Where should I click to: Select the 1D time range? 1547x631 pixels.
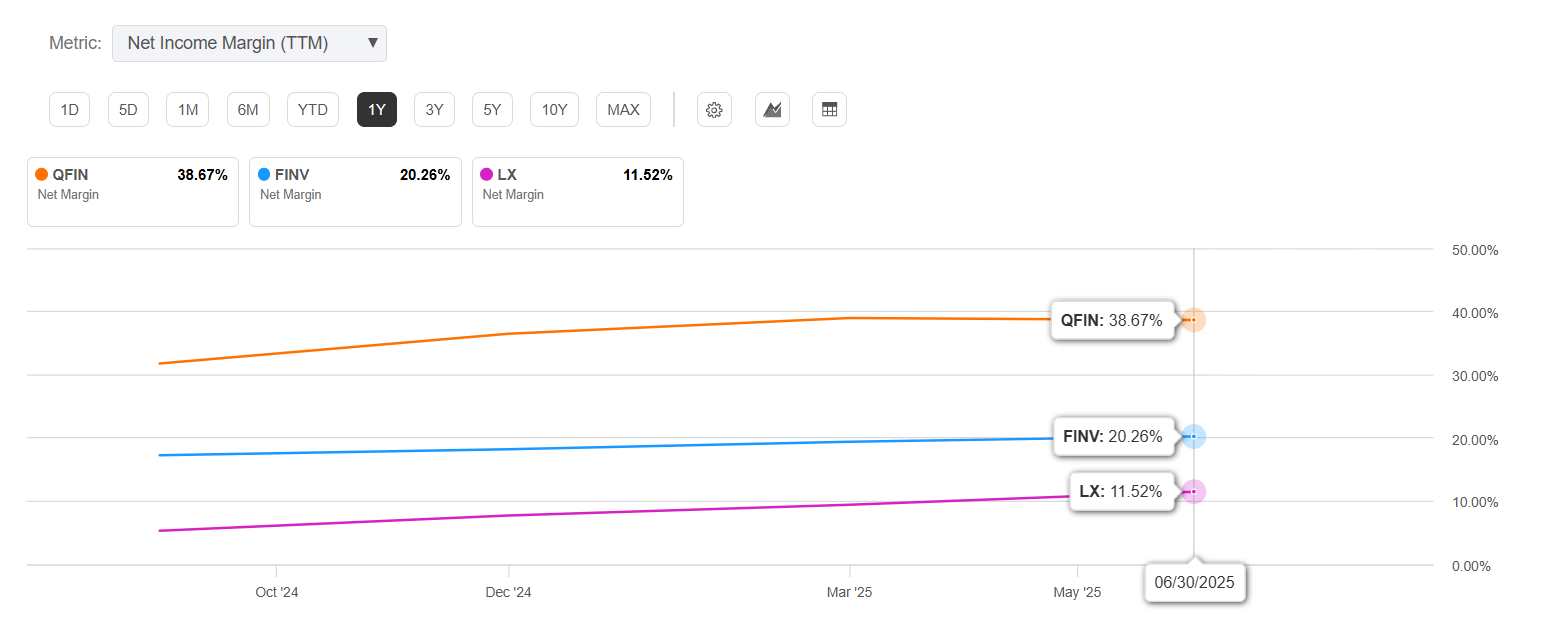70,110
